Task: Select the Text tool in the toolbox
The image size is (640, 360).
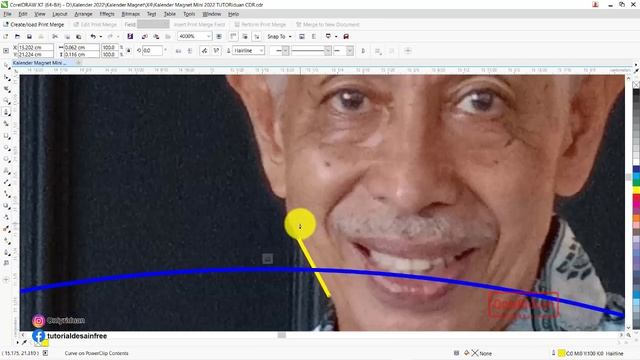Action: pos(7,171)
